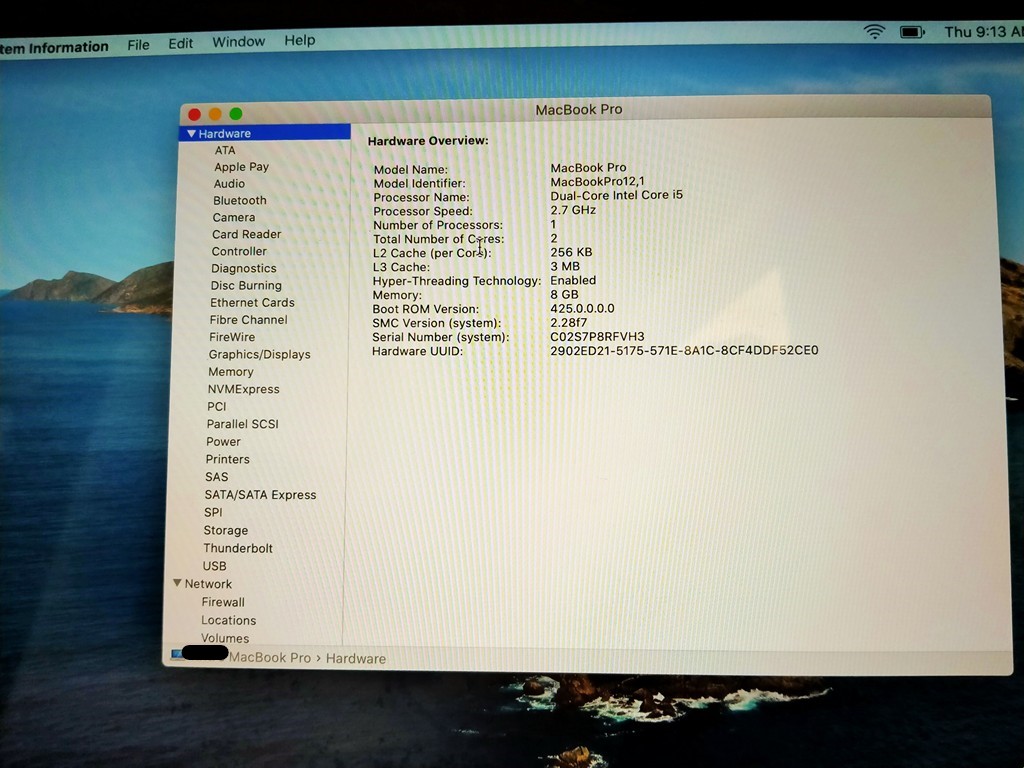Image resolution: width=1024 pixels, height=768 pixels.
Task: Click the SMC version 2.28f7
Action: tap(569, 323)
